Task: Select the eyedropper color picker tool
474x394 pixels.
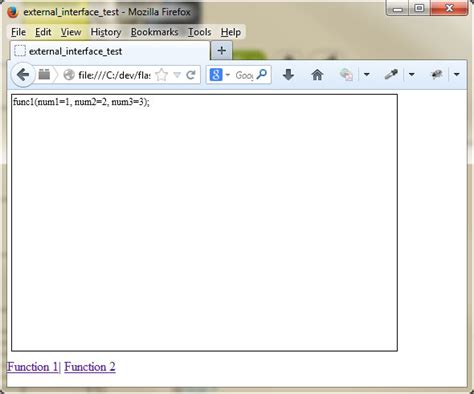Action: click(x=391, y=74)
